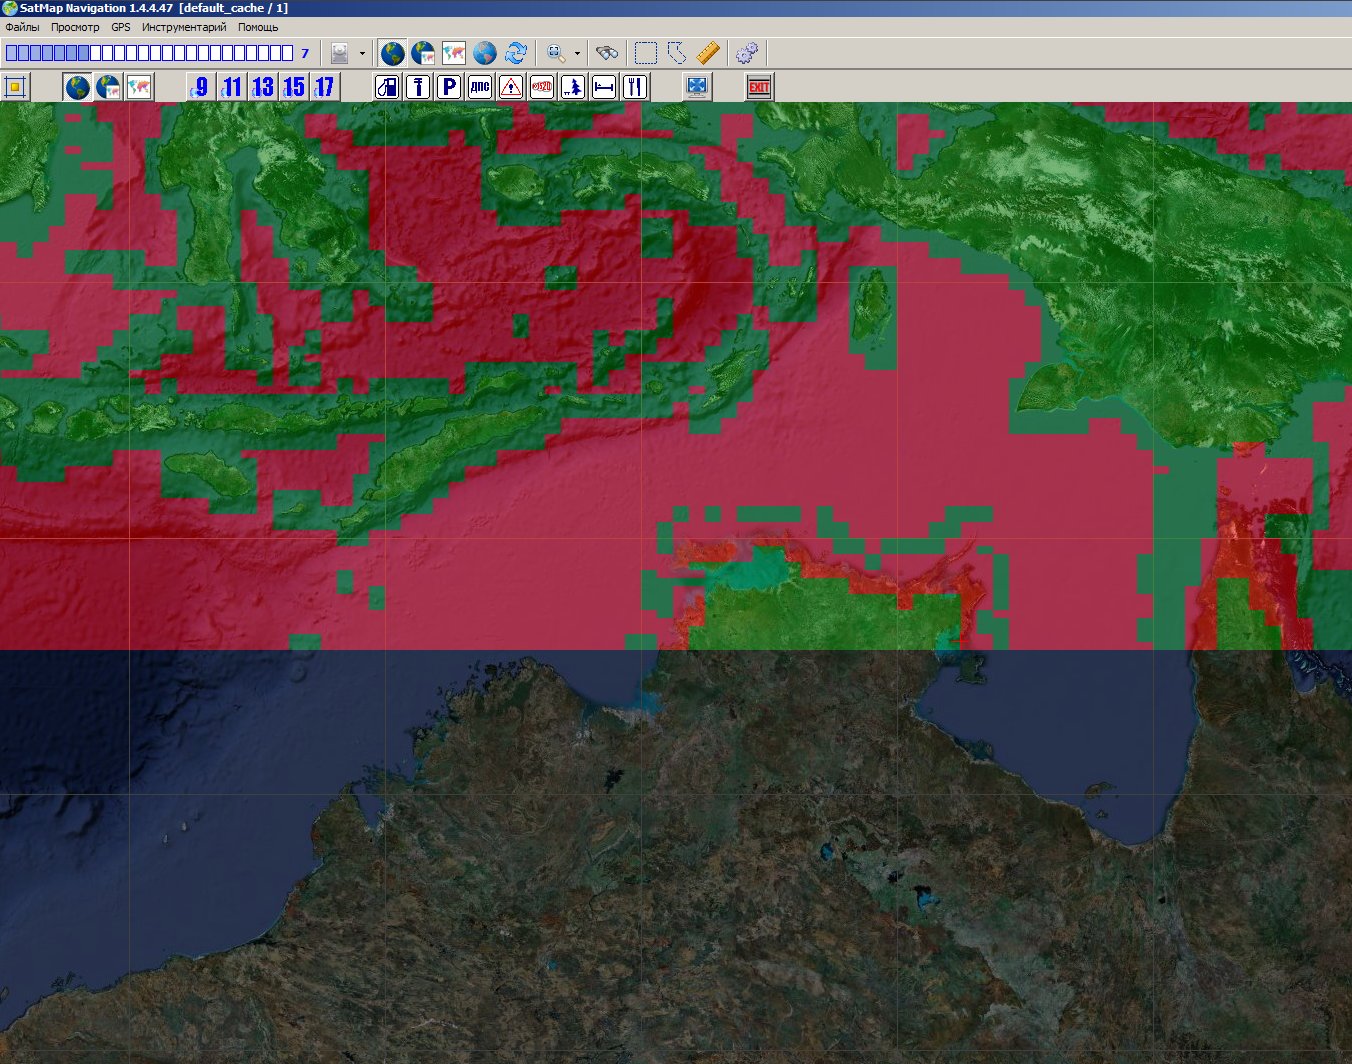The image size is (1352, 1064).
Task: Choose the rectangular selection tool
Action: pos(646,53)
